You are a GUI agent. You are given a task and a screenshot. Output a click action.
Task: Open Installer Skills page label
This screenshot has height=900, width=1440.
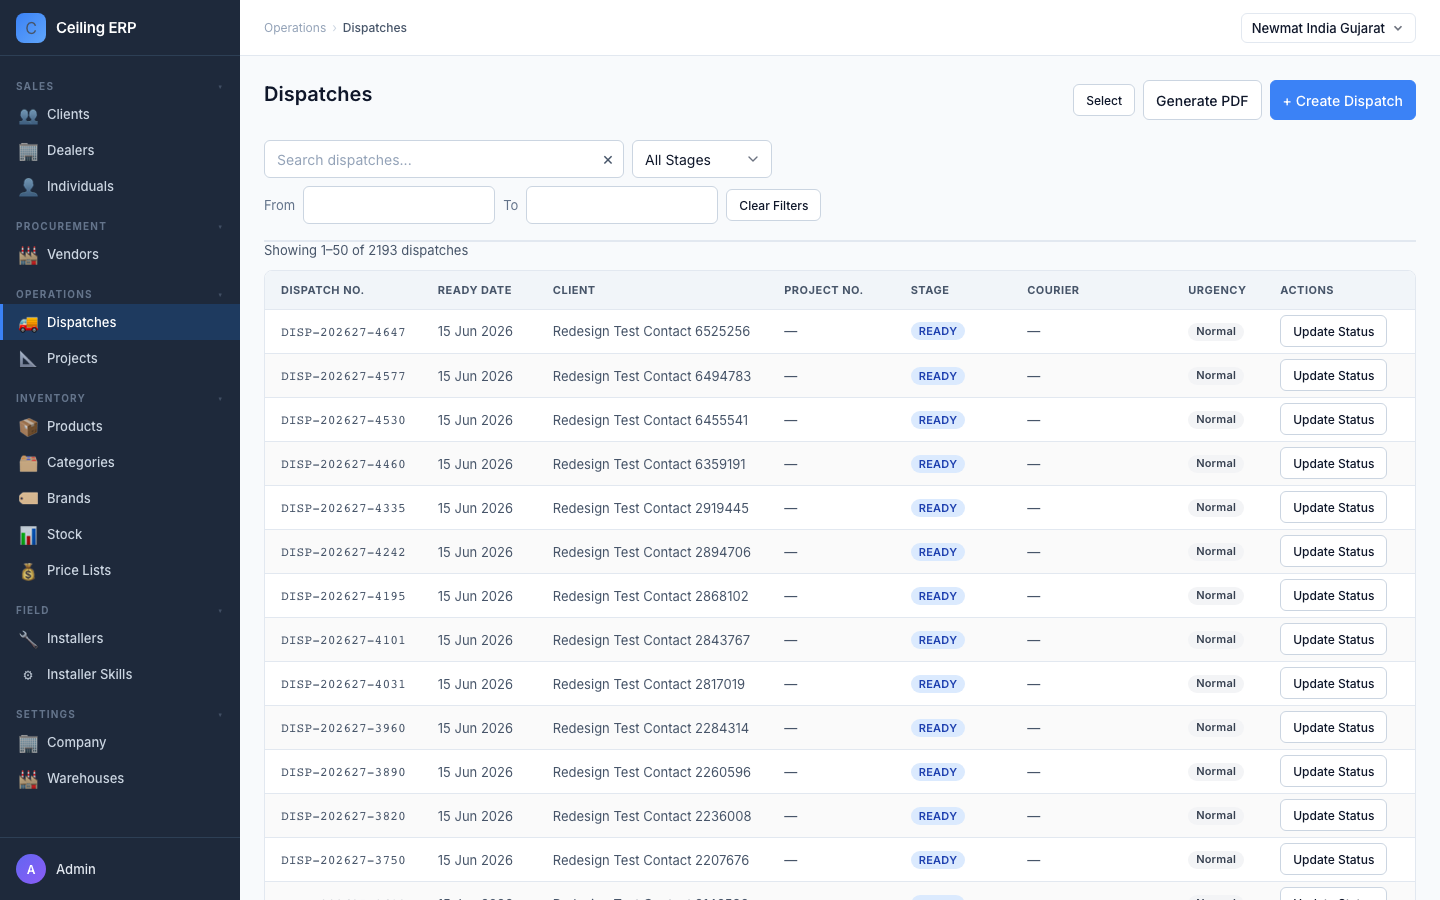pyautogui.click(x=89, y=674)
